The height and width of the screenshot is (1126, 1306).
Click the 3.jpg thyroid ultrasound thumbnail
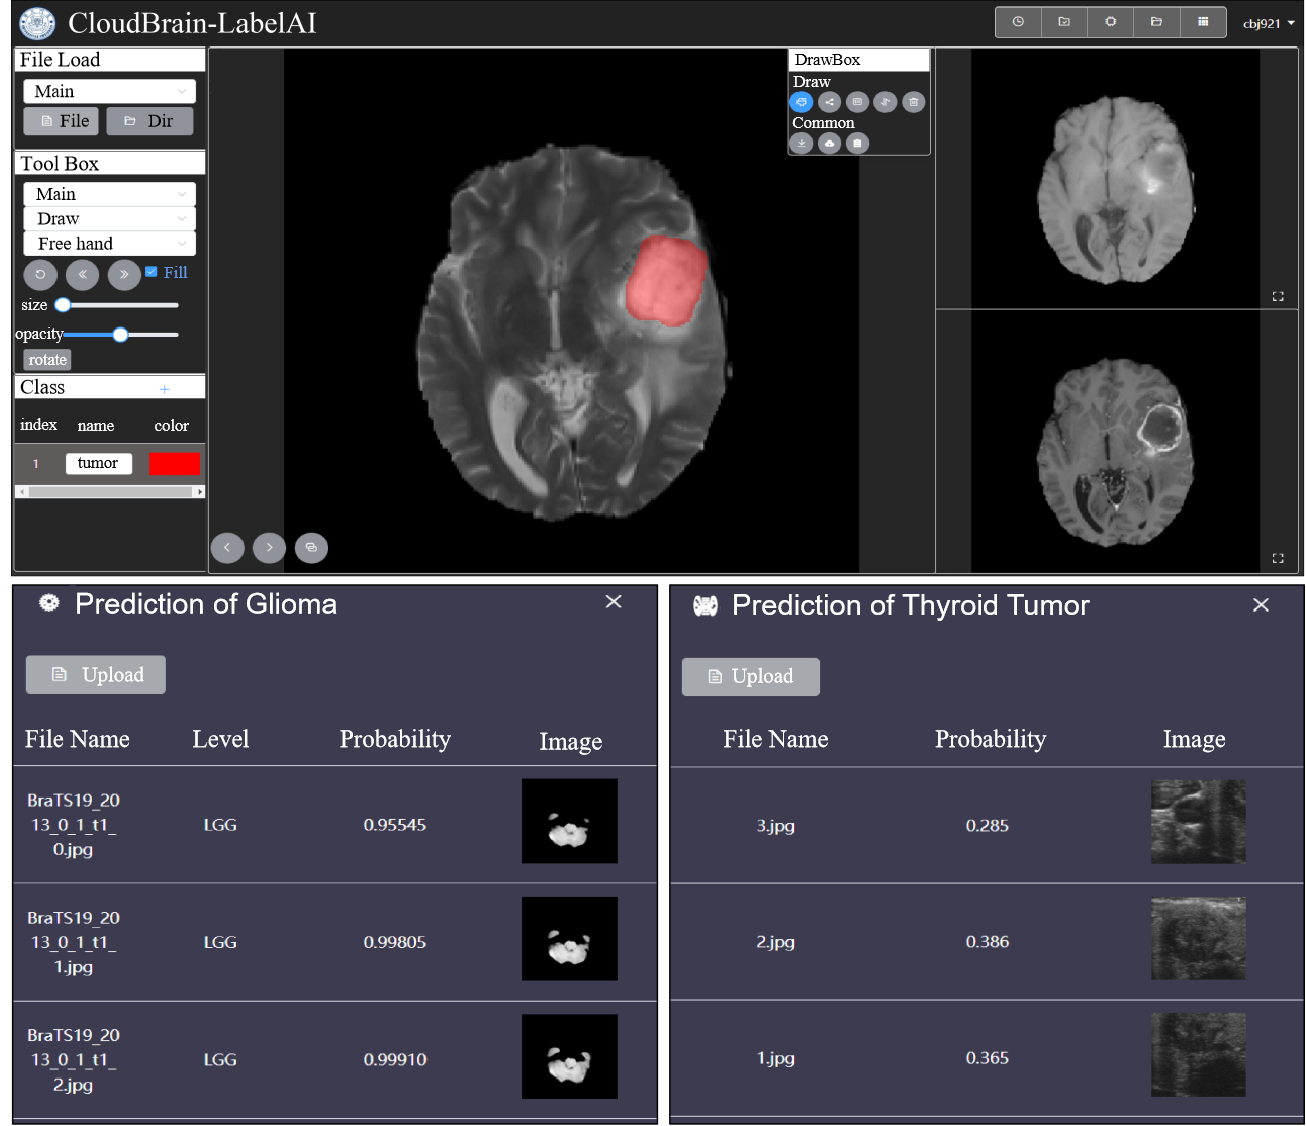coord(1198,822)
